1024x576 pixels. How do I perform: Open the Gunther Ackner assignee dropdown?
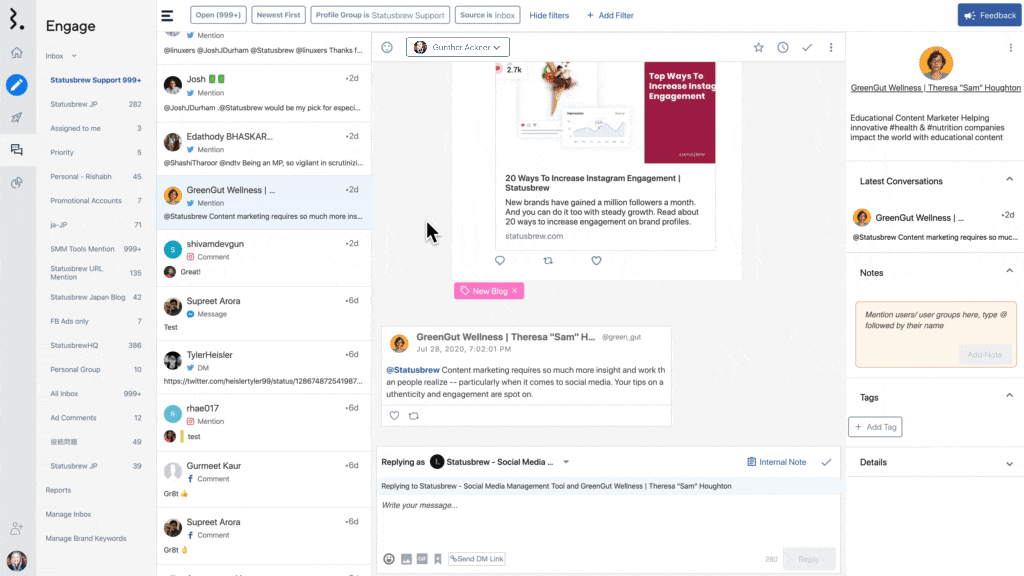pos(458,47)
